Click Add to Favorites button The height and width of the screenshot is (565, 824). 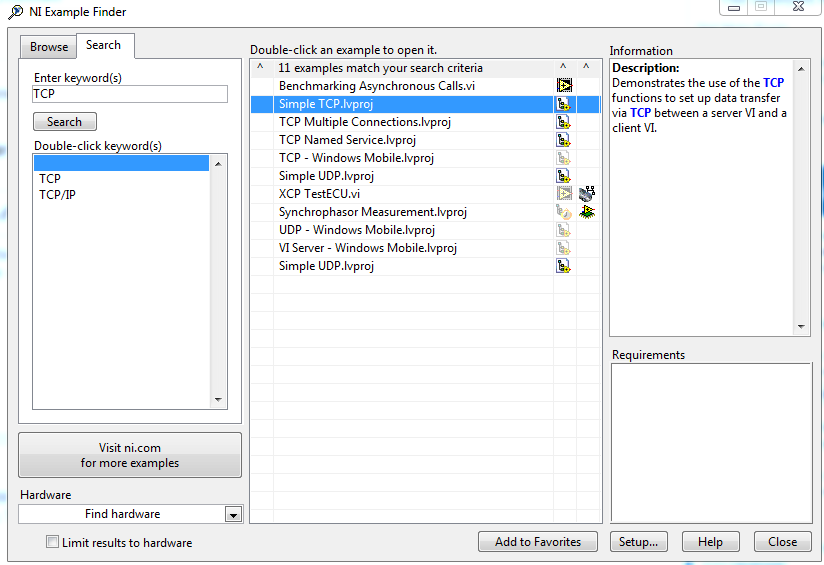(538, 542)
